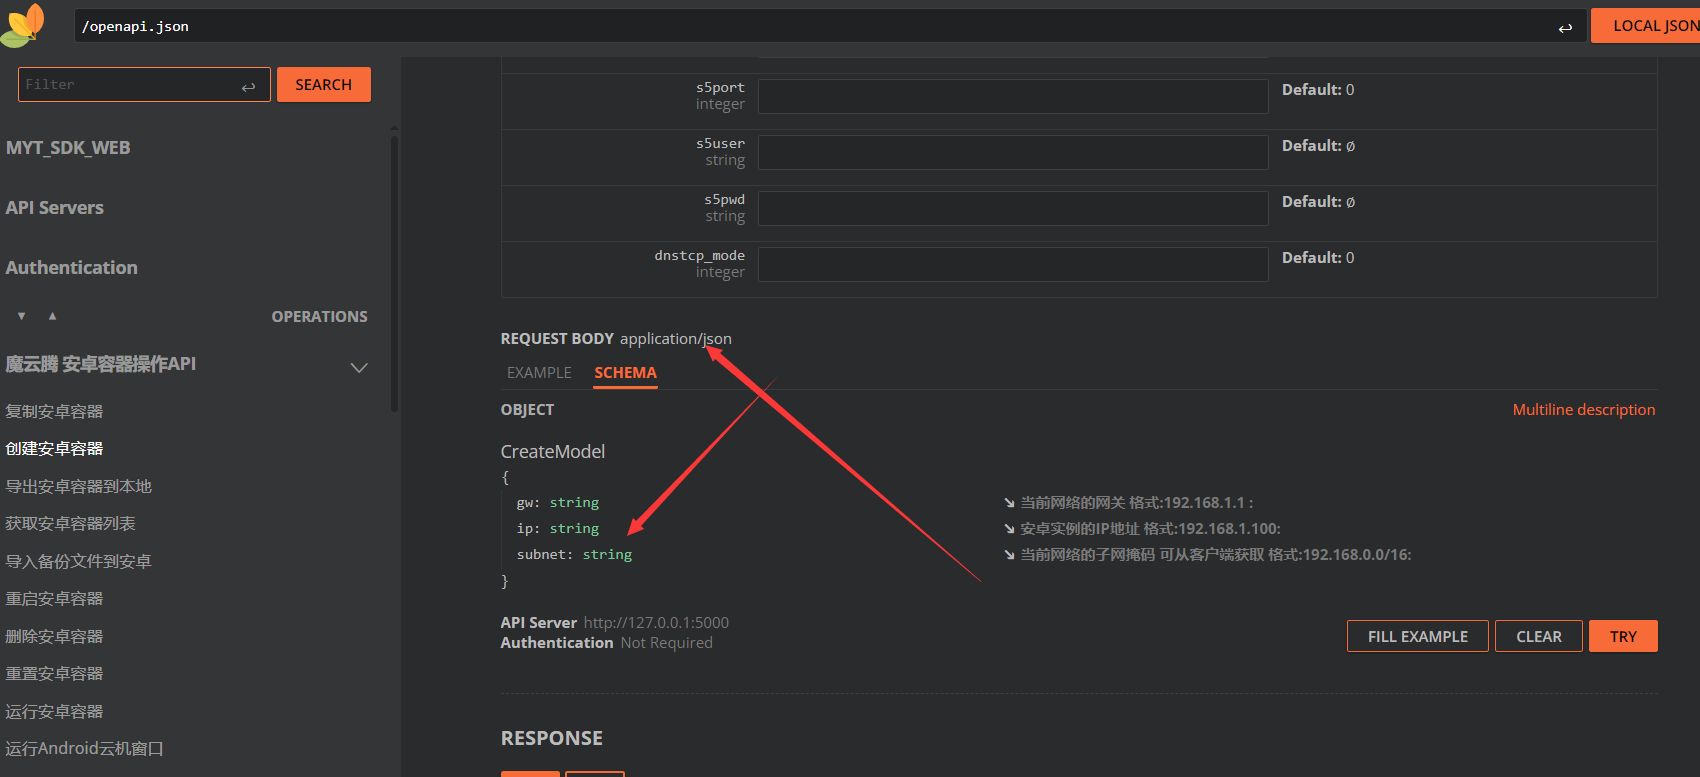Click the enter icon in Filter box
The height and width of the screenshot is (777, 1700).
[248, 87]
